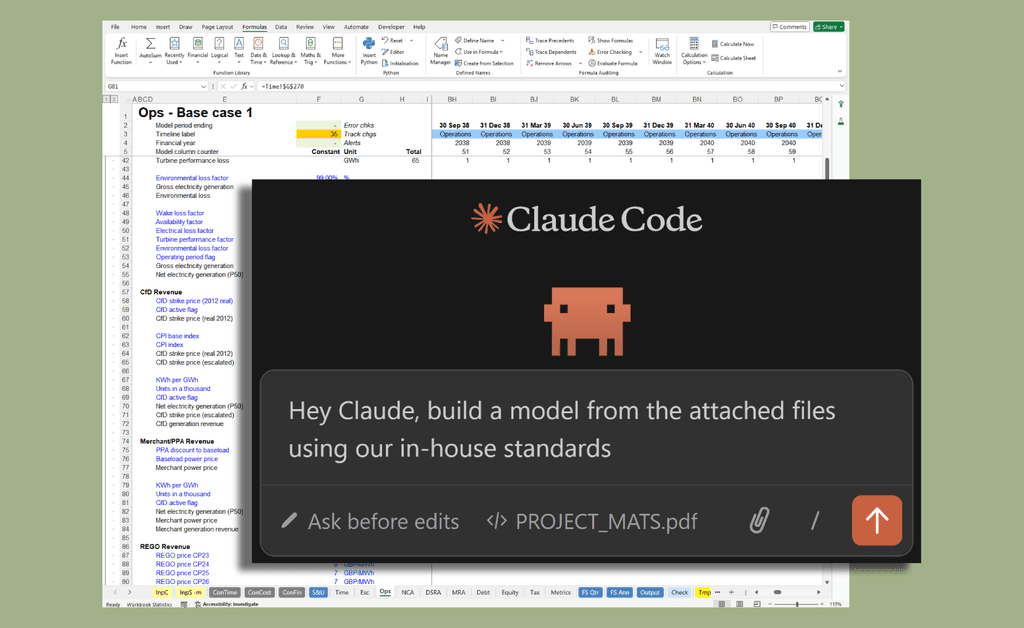Click Remove Arrows
The width and height of the screenshot is (1024, 628).
[549, 63]
